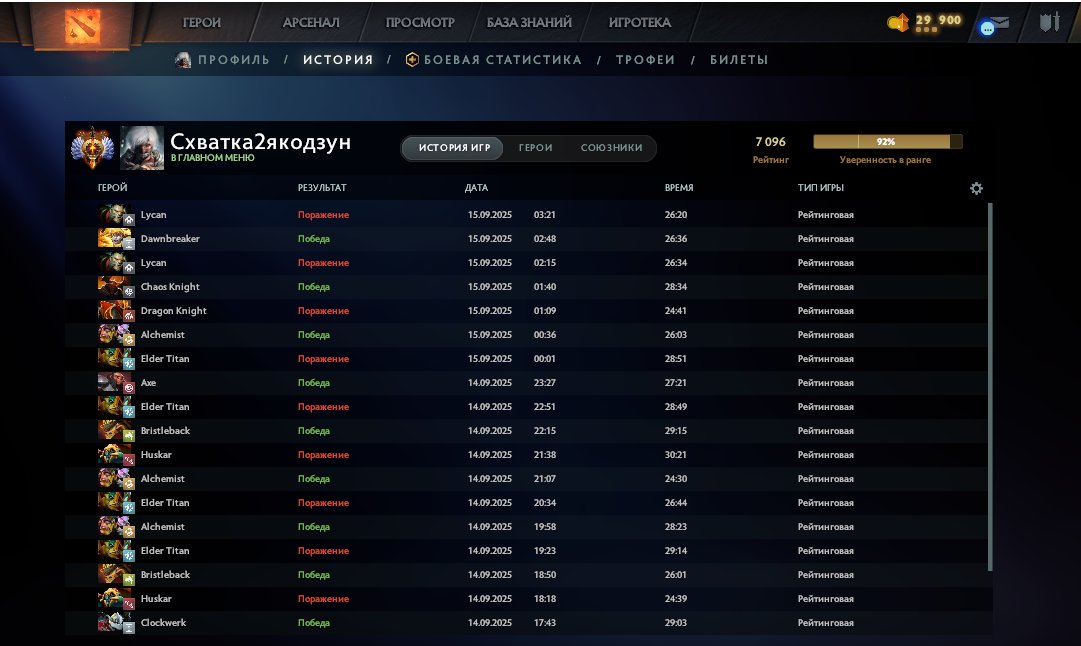Select the История игр toggle
Image resolution: width=1081 pixels, height=646 pixels.
454,148
